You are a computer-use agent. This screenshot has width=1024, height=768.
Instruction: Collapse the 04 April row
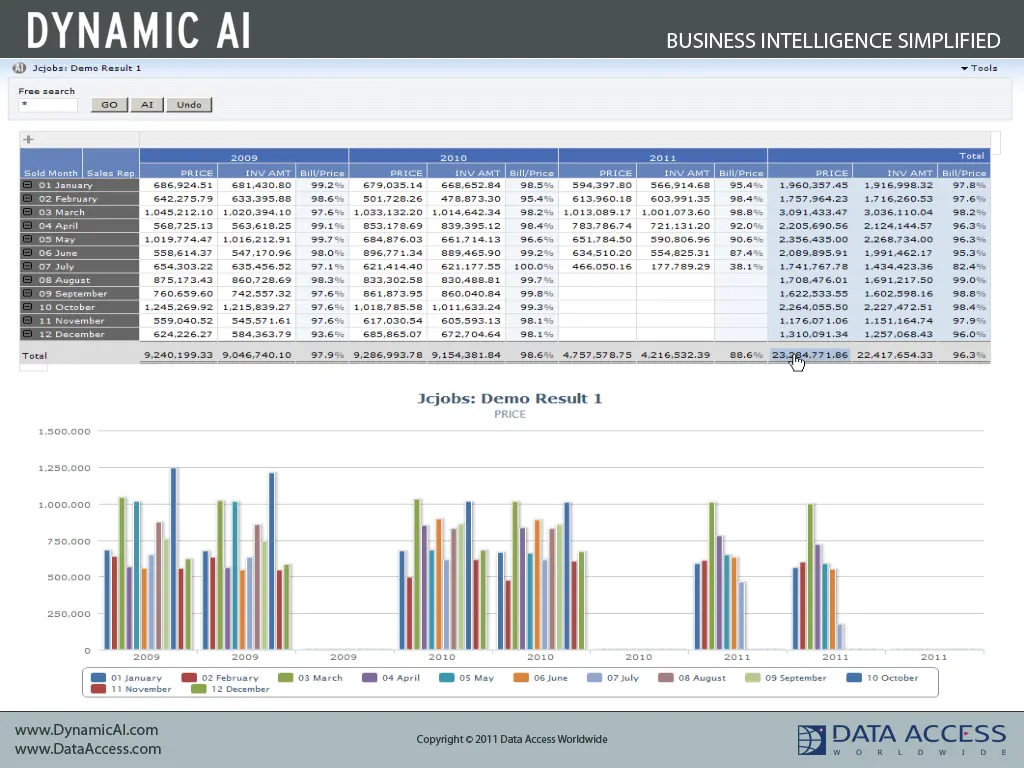point(27,225)
